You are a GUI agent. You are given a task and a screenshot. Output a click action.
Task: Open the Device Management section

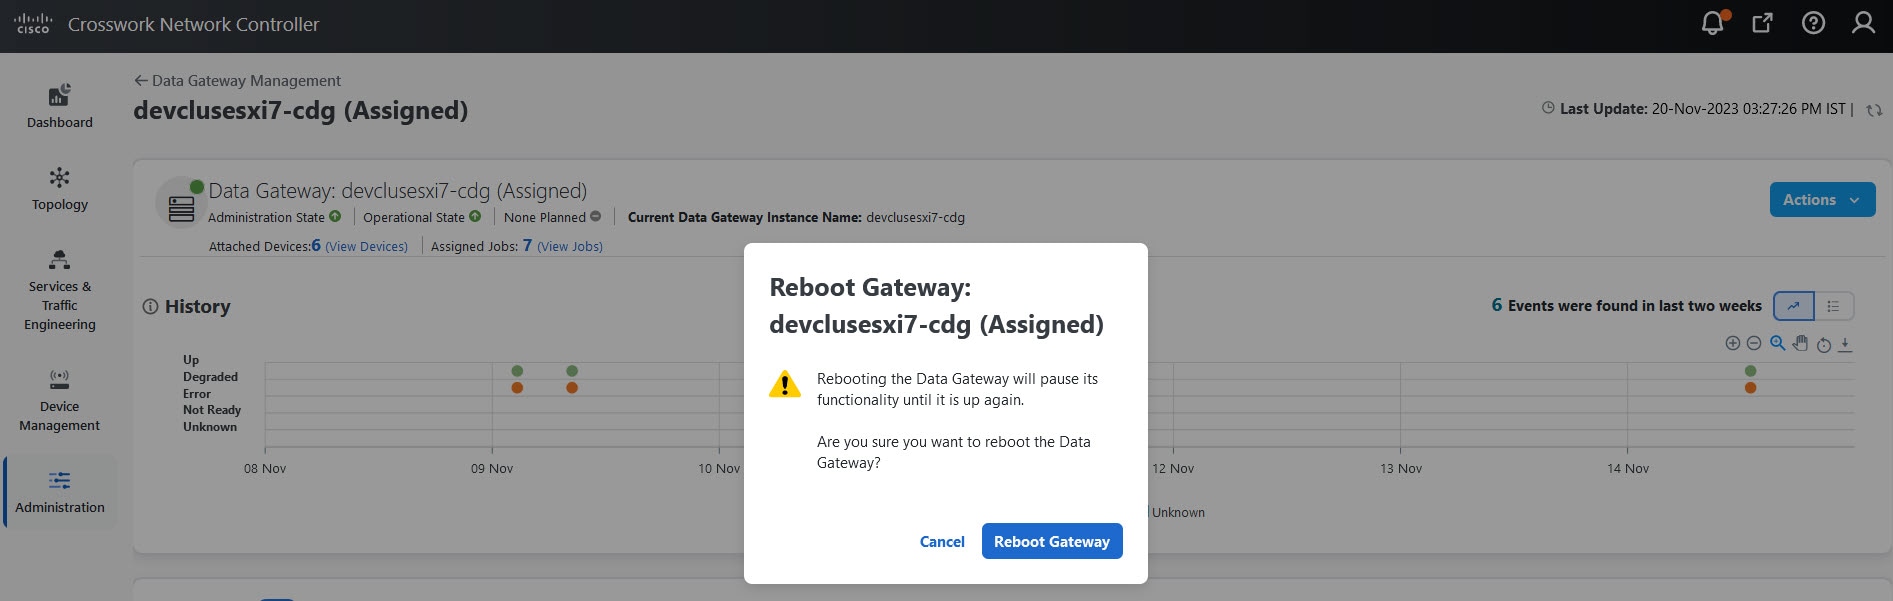coord(60,400)
